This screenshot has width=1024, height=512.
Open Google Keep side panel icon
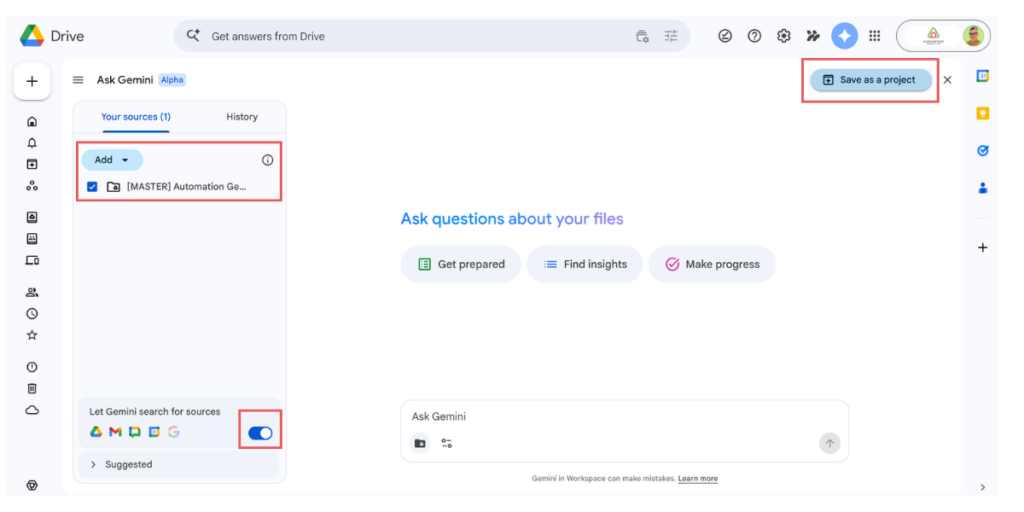[x=982, y=114]
